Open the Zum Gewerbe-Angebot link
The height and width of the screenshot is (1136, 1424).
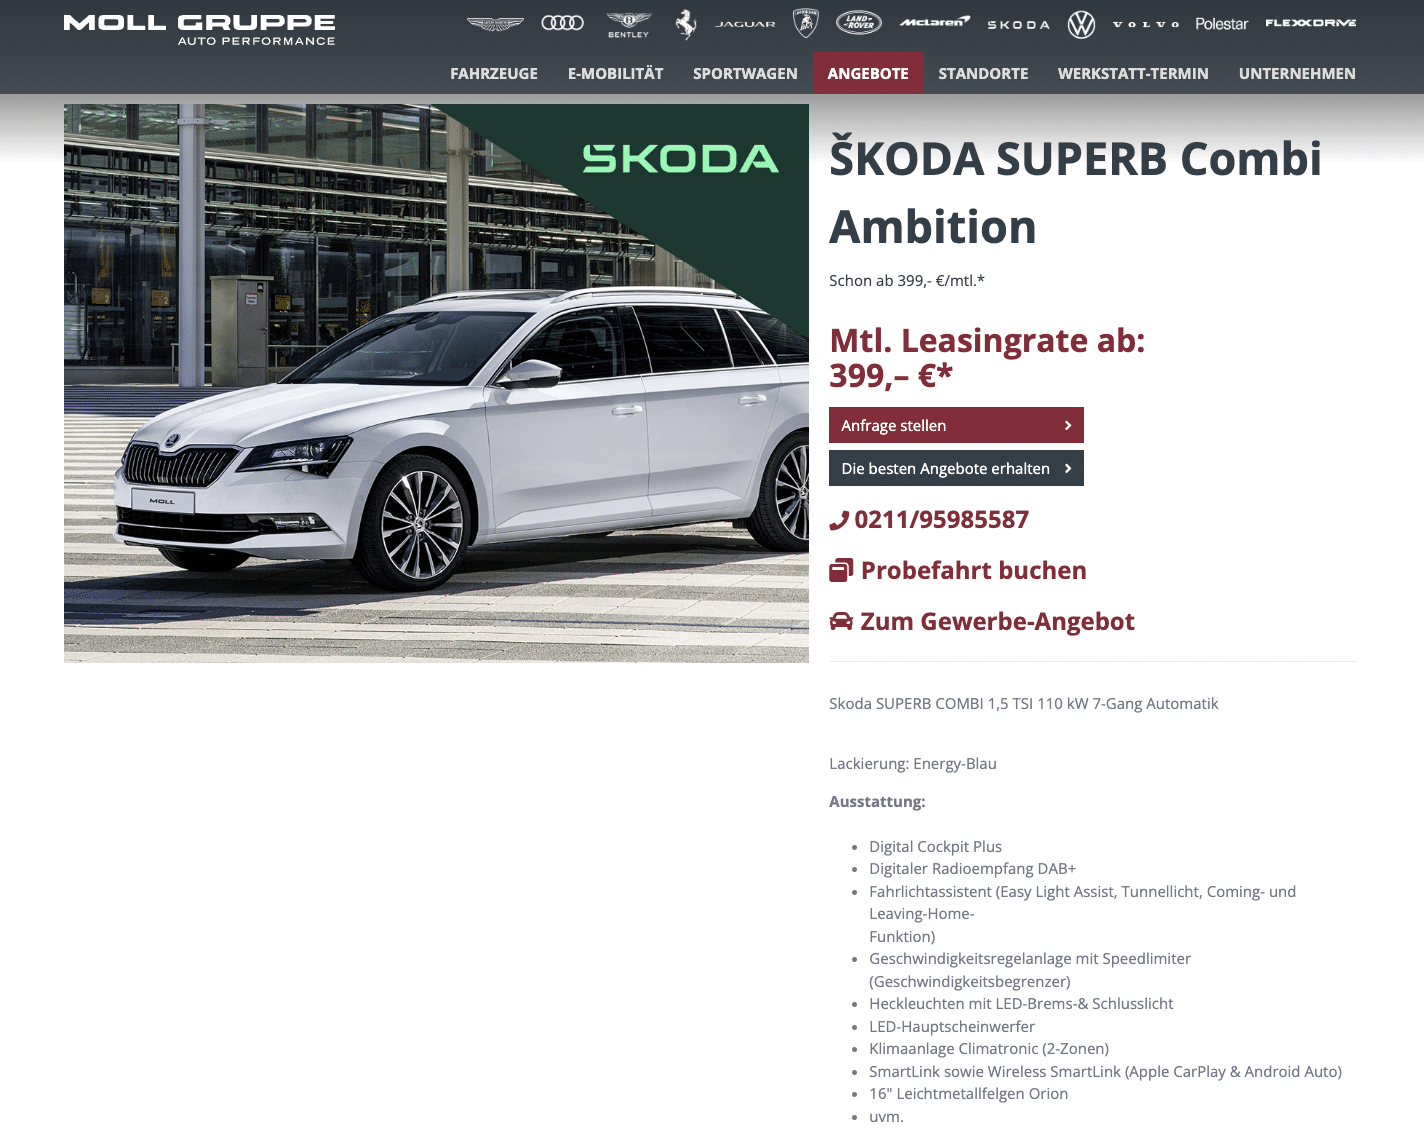tap(982, 621)
